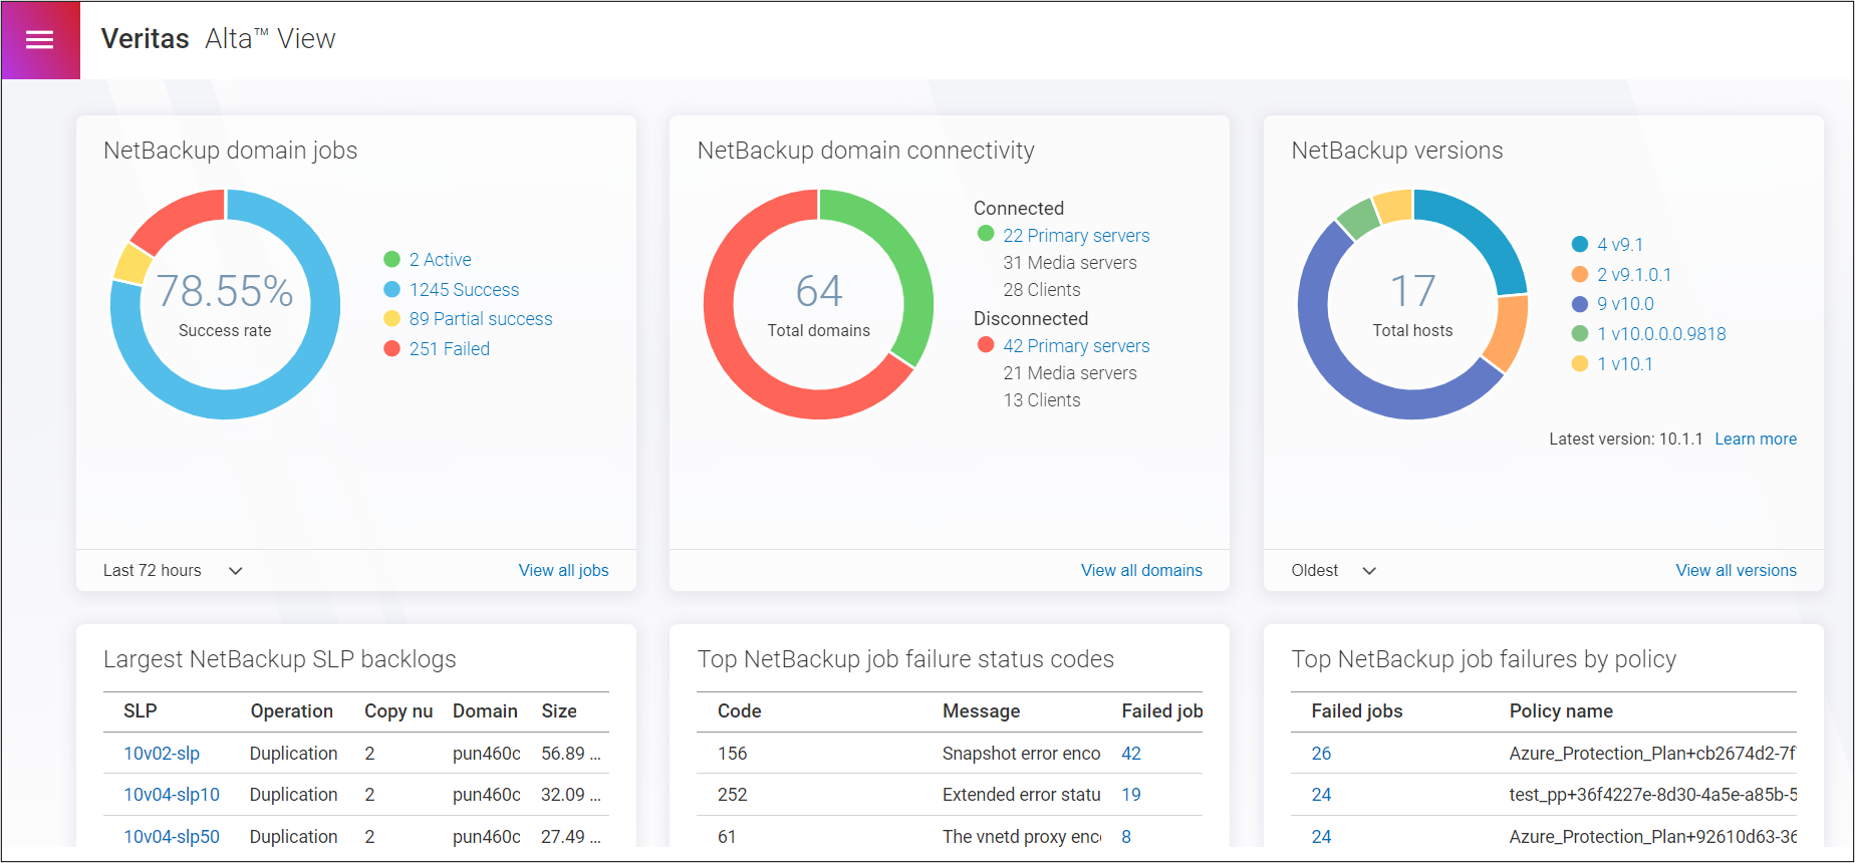Open the Oldest sort dropdown
This screenshot has height=863, width=1855.
(1334, 571)
